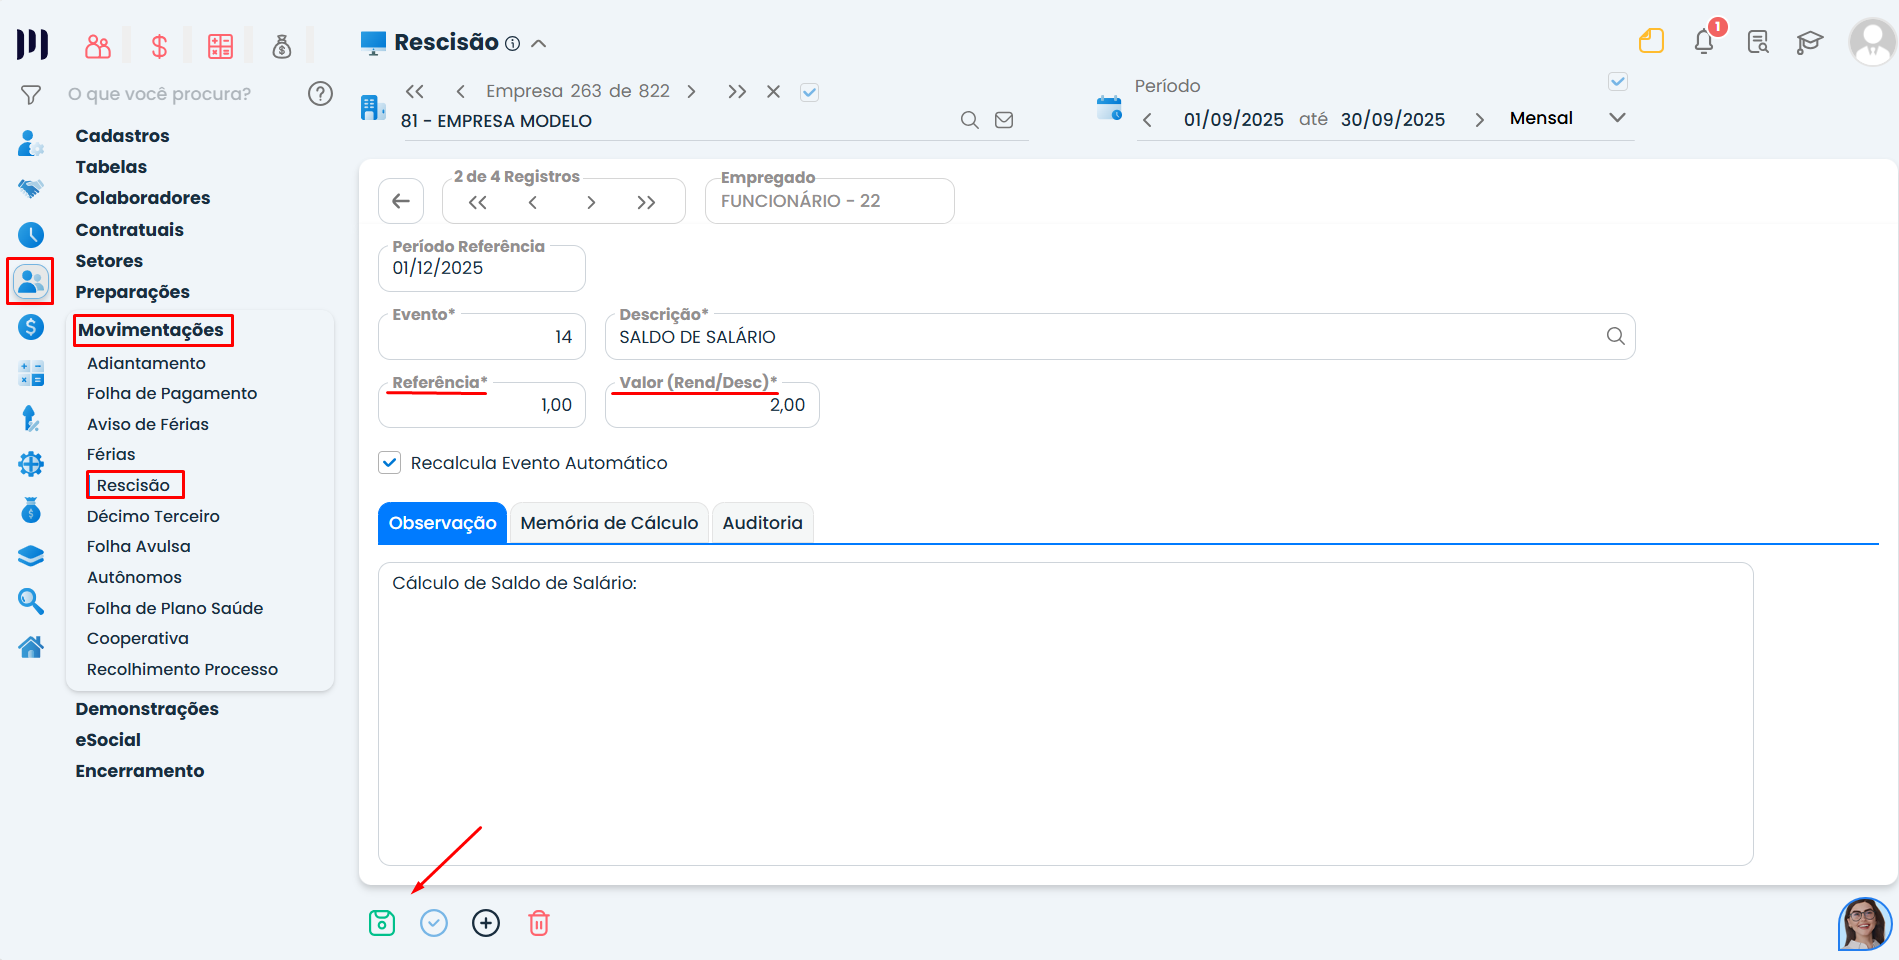Click the search field O que você procura

160,93
